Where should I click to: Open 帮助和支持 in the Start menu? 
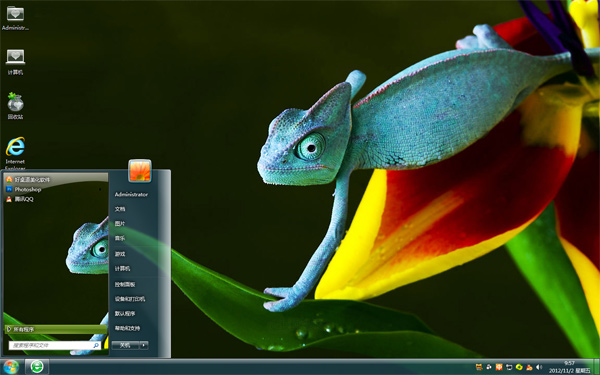click(127, 328)
